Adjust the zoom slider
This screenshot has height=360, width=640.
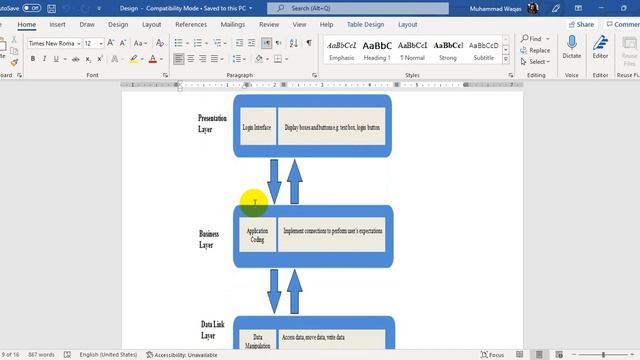pyautogui.click(x=603, y=355)
